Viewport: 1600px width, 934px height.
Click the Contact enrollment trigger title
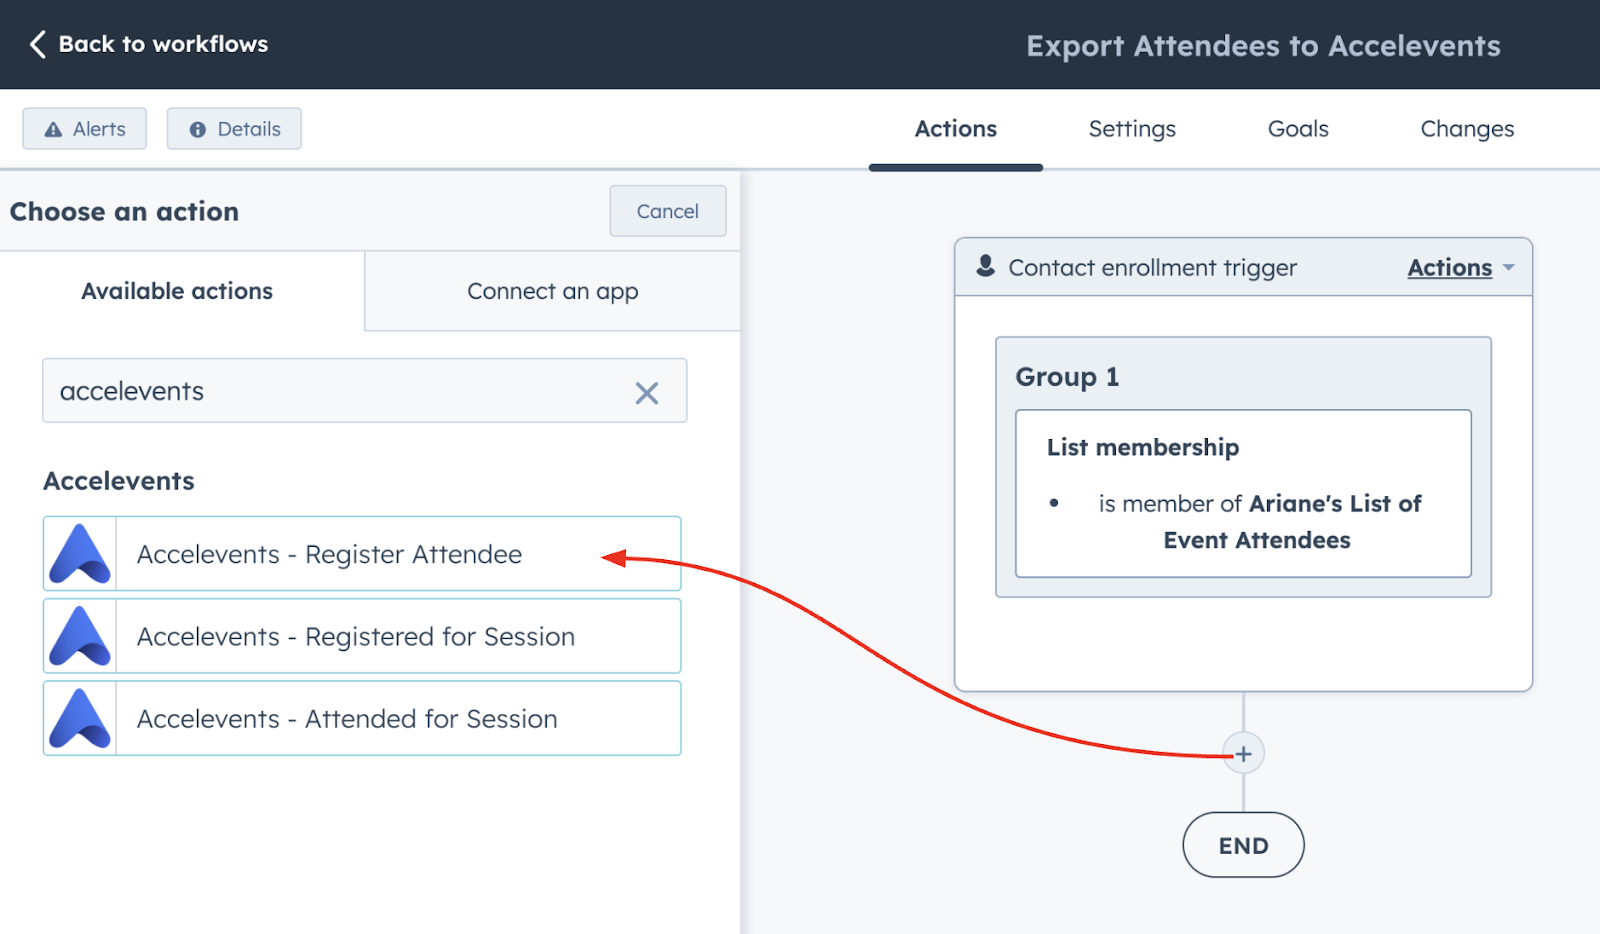tap(1152, 268)
